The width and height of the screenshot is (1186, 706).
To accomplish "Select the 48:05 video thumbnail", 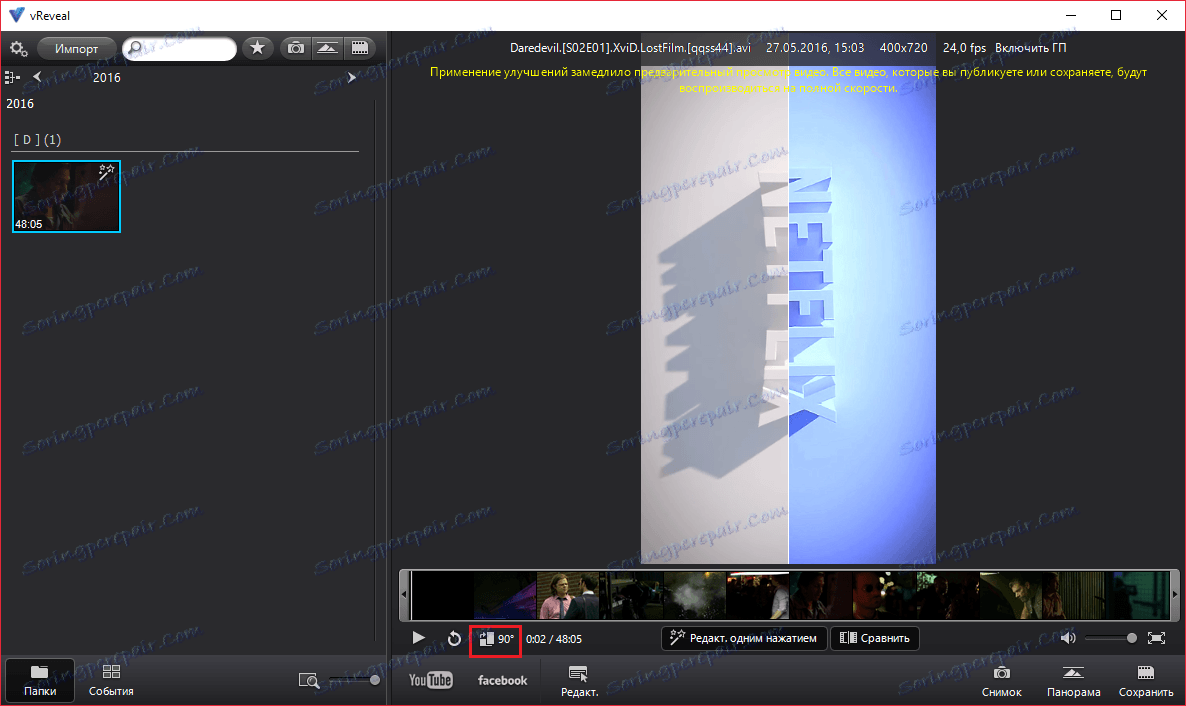I will click(67, 196).
